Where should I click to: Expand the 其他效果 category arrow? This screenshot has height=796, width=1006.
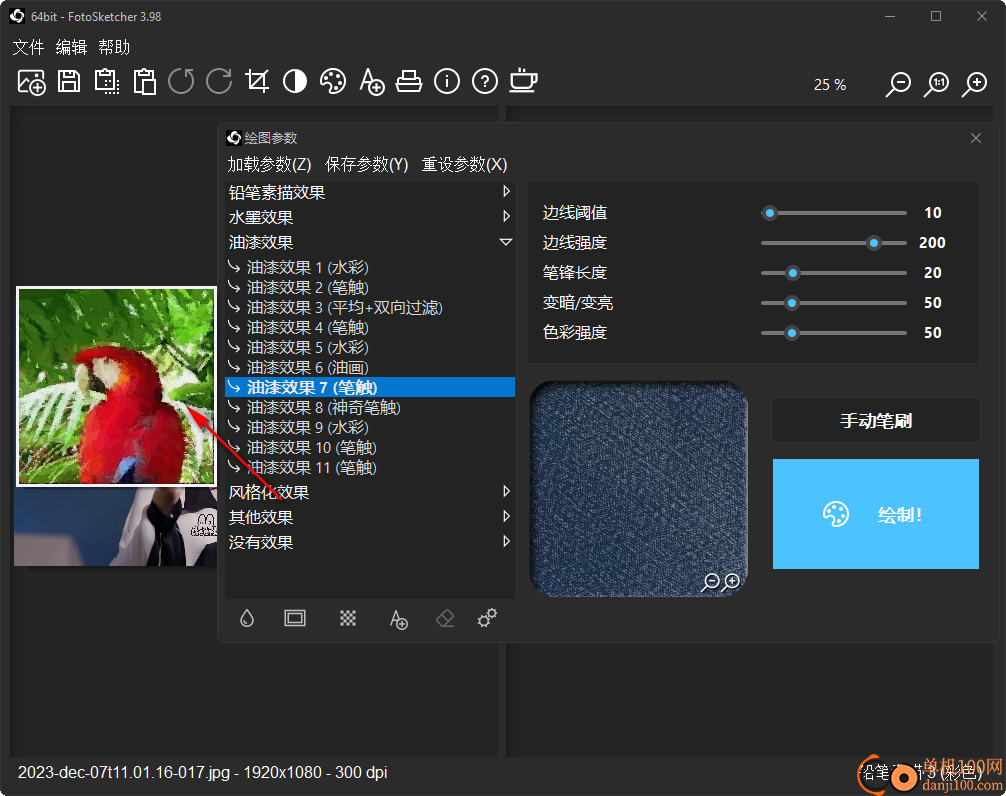(506, 516)
